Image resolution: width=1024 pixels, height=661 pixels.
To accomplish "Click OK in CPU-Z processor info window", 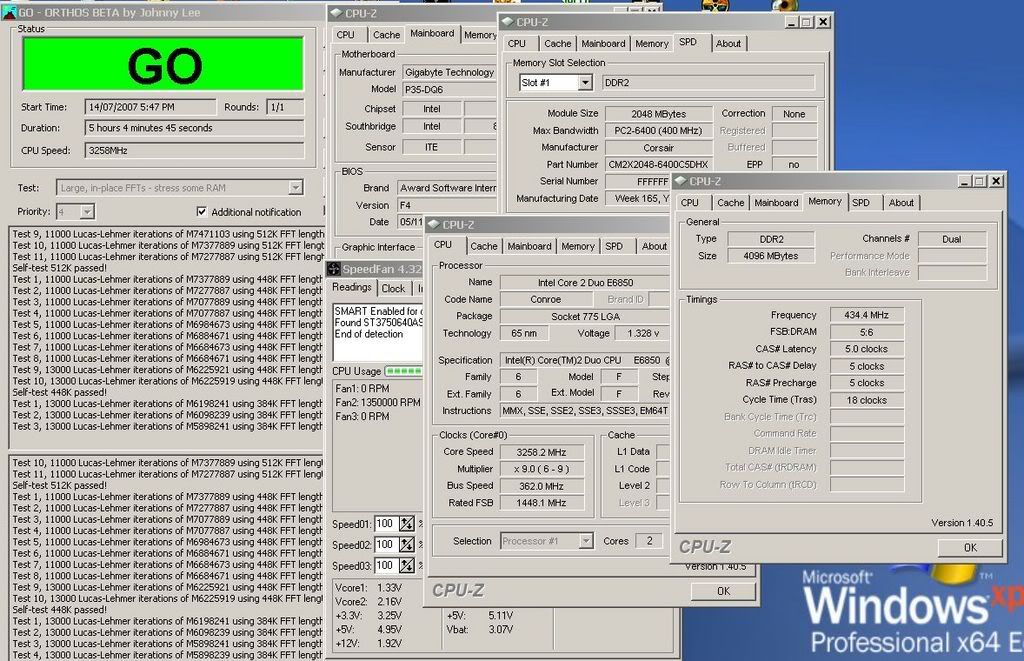I will click(724, 591).
